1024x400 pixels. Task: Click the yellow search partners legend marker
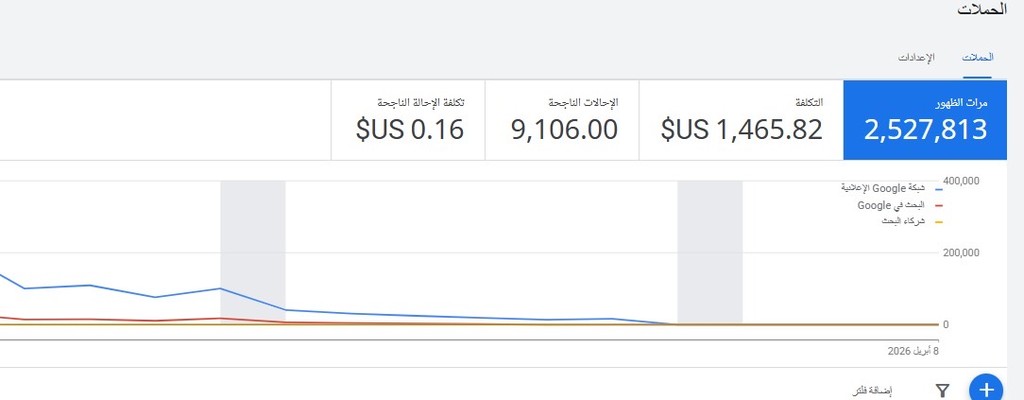pyautogui.click(x=938, y=221)
